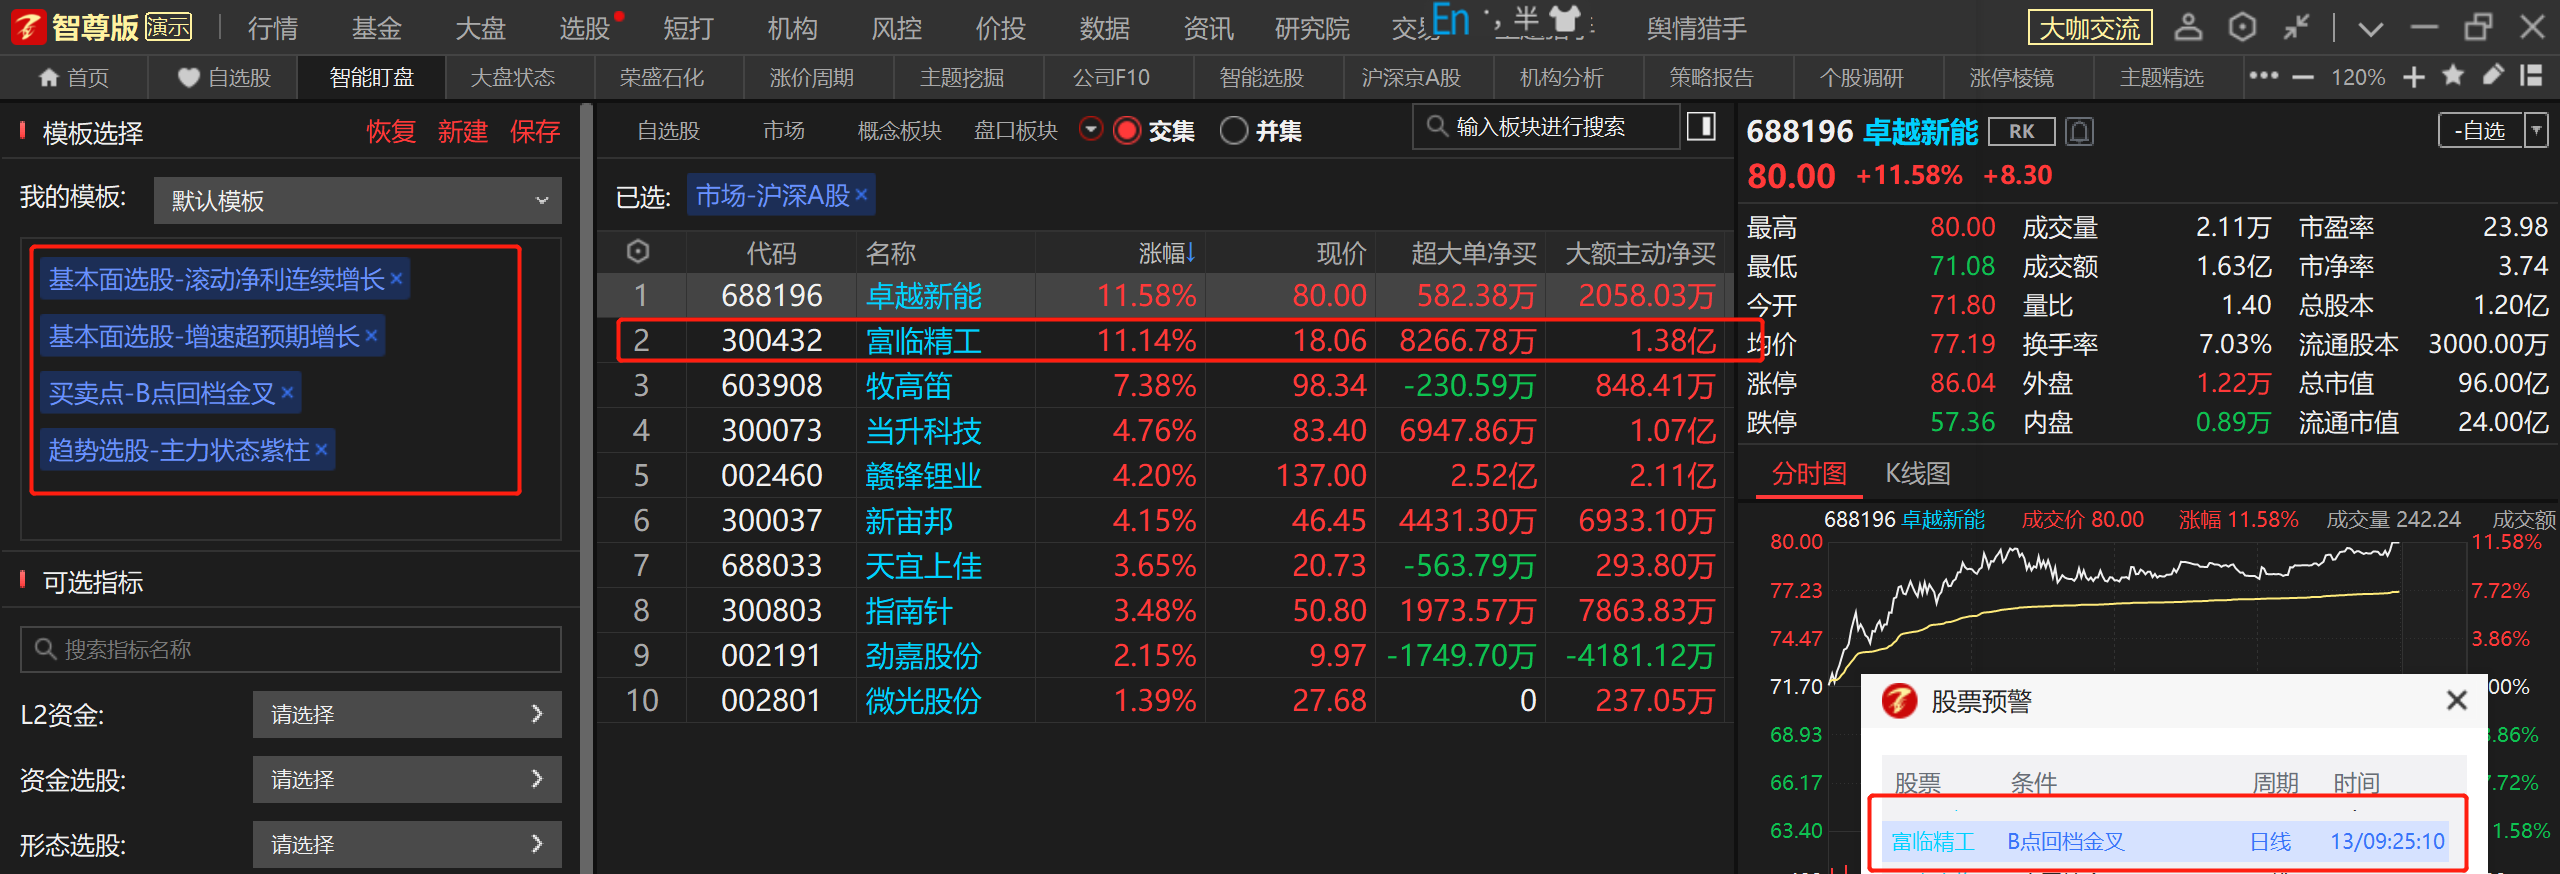Remove the 基本面选股-增速超预期增长 condition tag
The height and width of the screenshot is (874, 2560).
(371, 336)
